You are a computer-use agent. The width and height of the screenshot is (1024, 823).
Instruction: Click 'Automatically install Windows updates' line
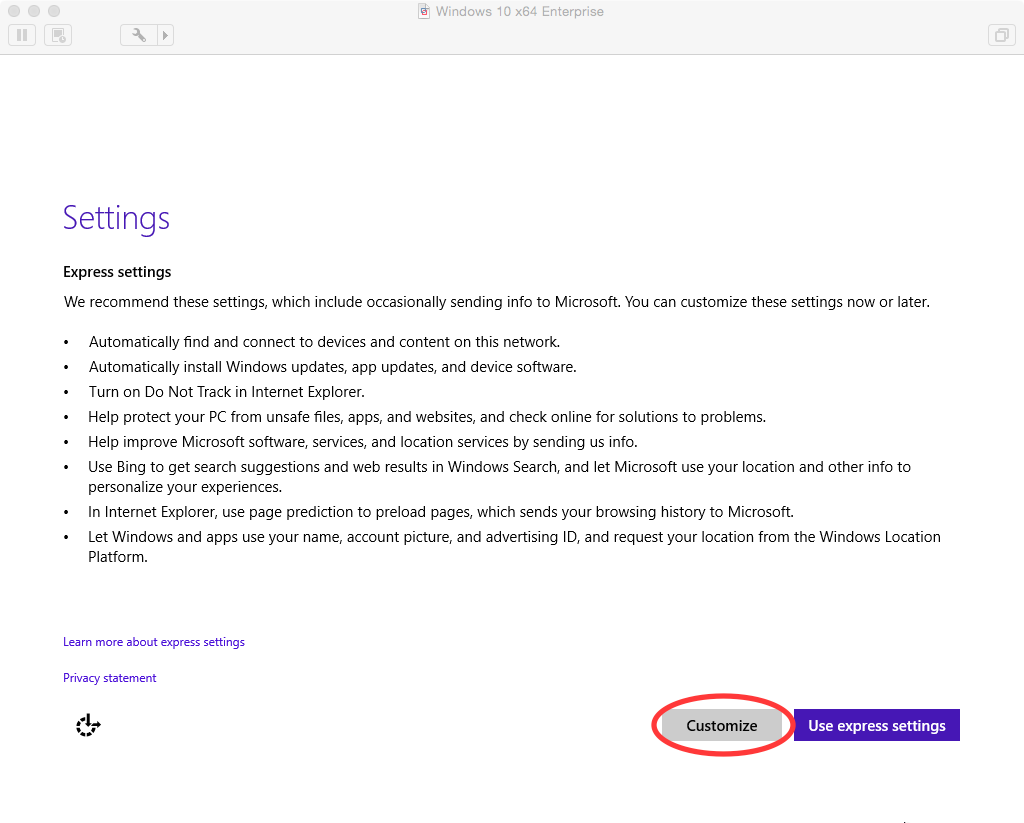pyautogui.click(x=332, y=367)
